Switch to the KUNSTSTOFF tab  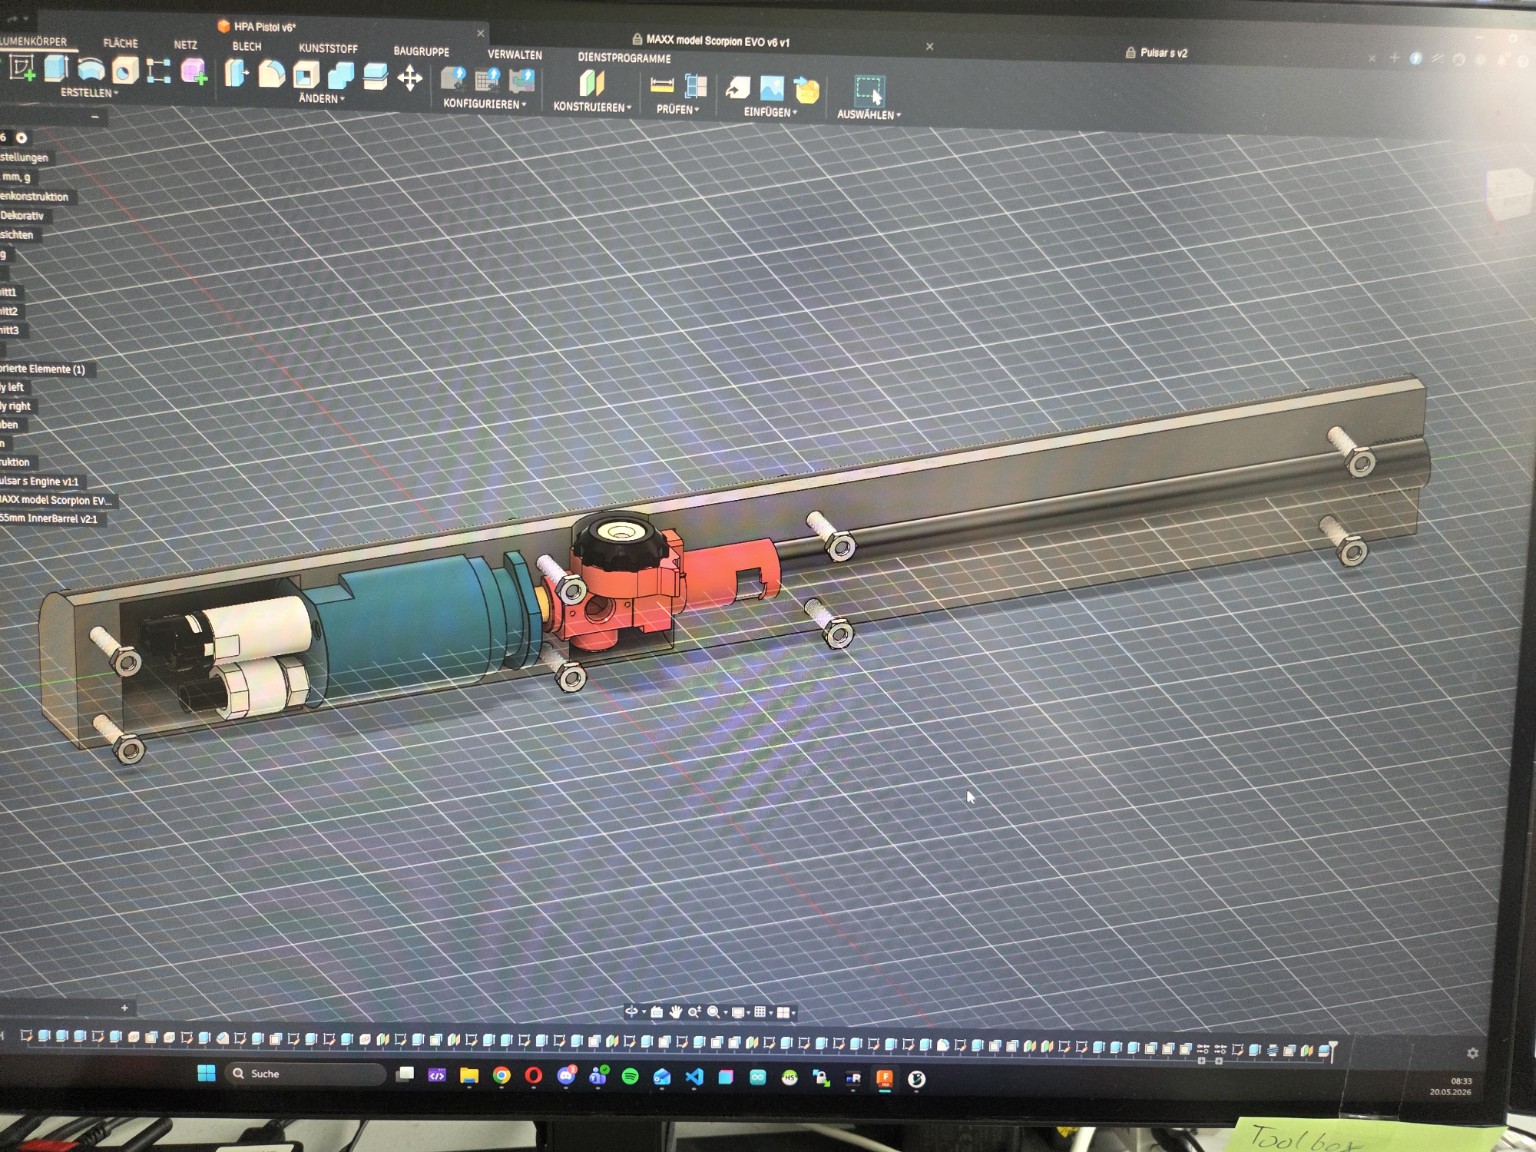pos(328,49)
